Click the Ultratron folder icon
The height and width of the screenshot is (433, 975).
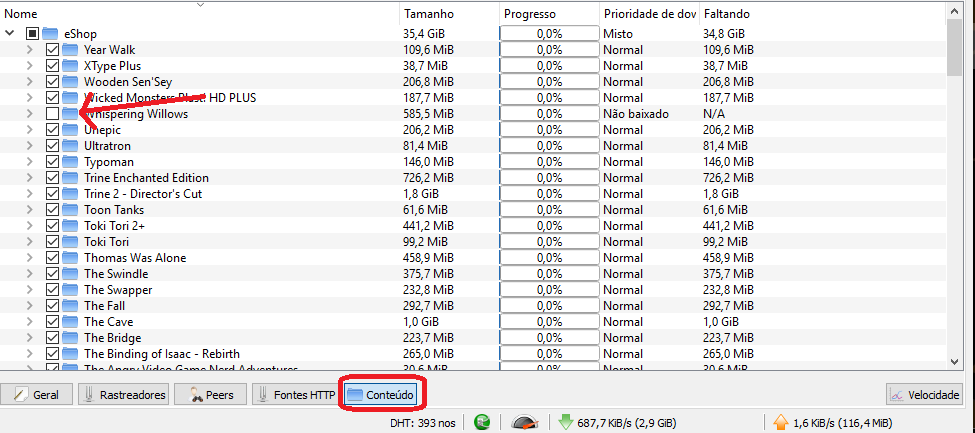[x=70, y=146]
